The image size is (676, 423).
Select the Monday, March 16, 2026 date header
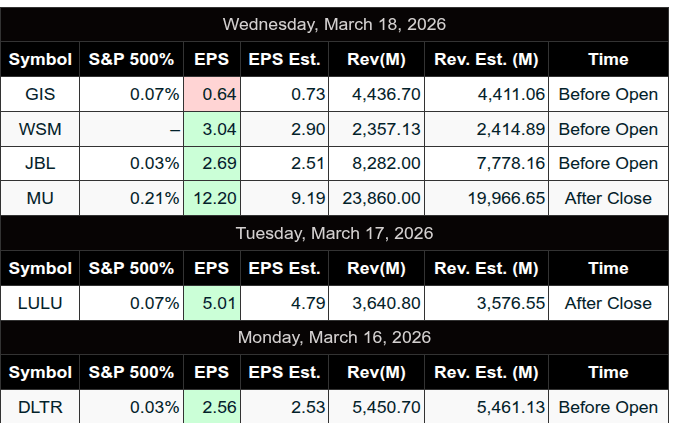334,337
